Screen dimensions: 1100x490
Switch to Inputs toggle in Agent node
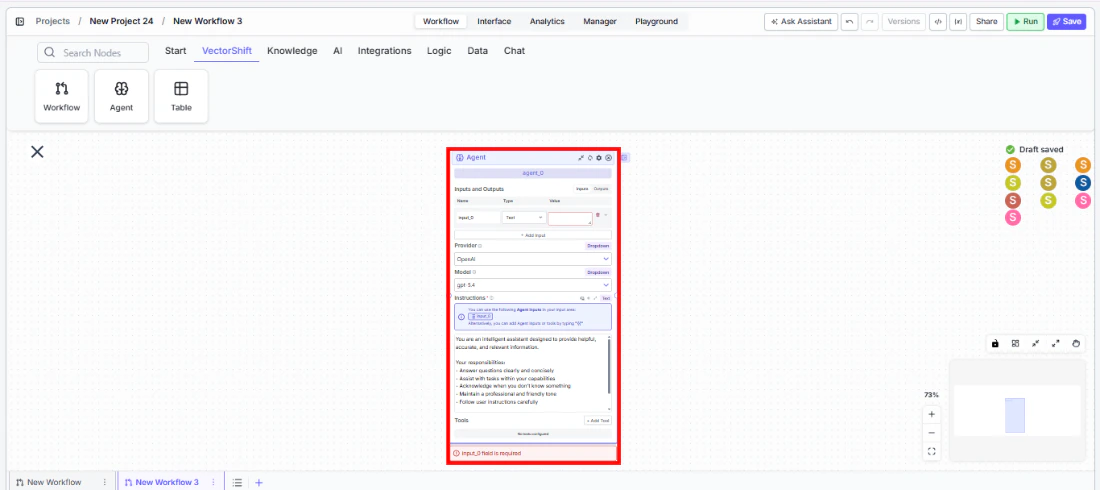tap(582, 189)
